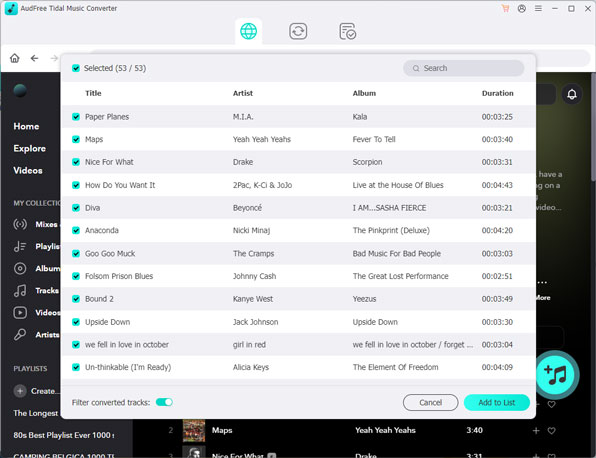596x458 pixels.
Task: Open the 80s Best Playlist Ever playlist
Action: (x=64, y=435)
